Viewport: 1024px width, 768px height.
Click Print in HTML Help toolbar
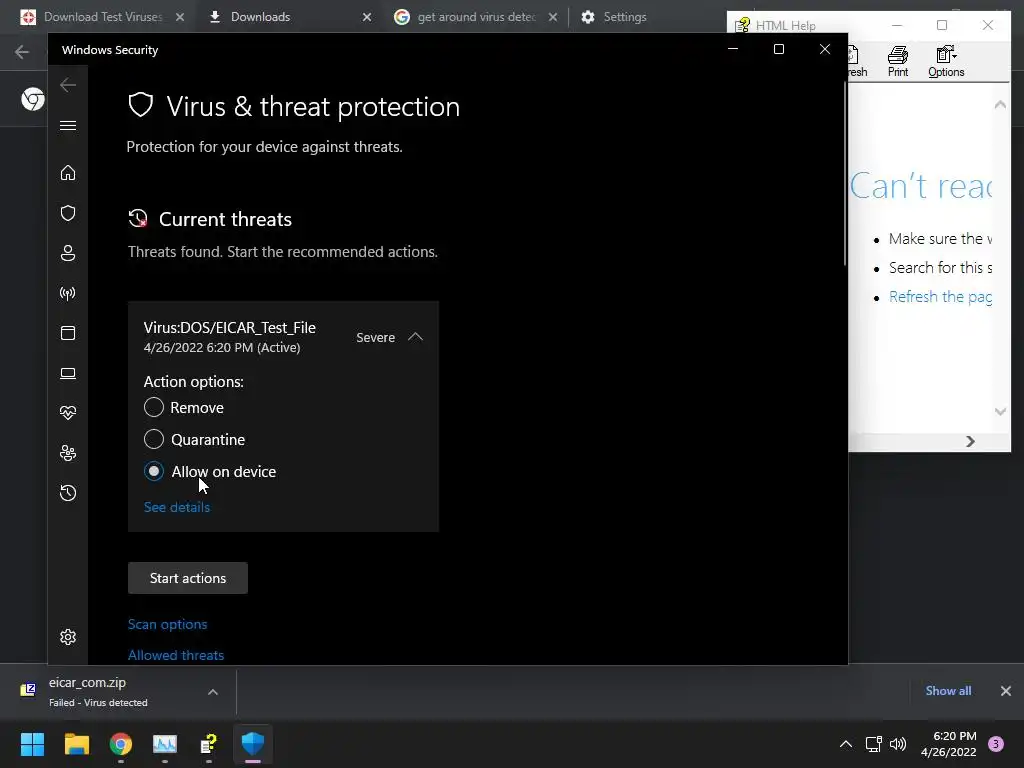[x=898, y=62]
